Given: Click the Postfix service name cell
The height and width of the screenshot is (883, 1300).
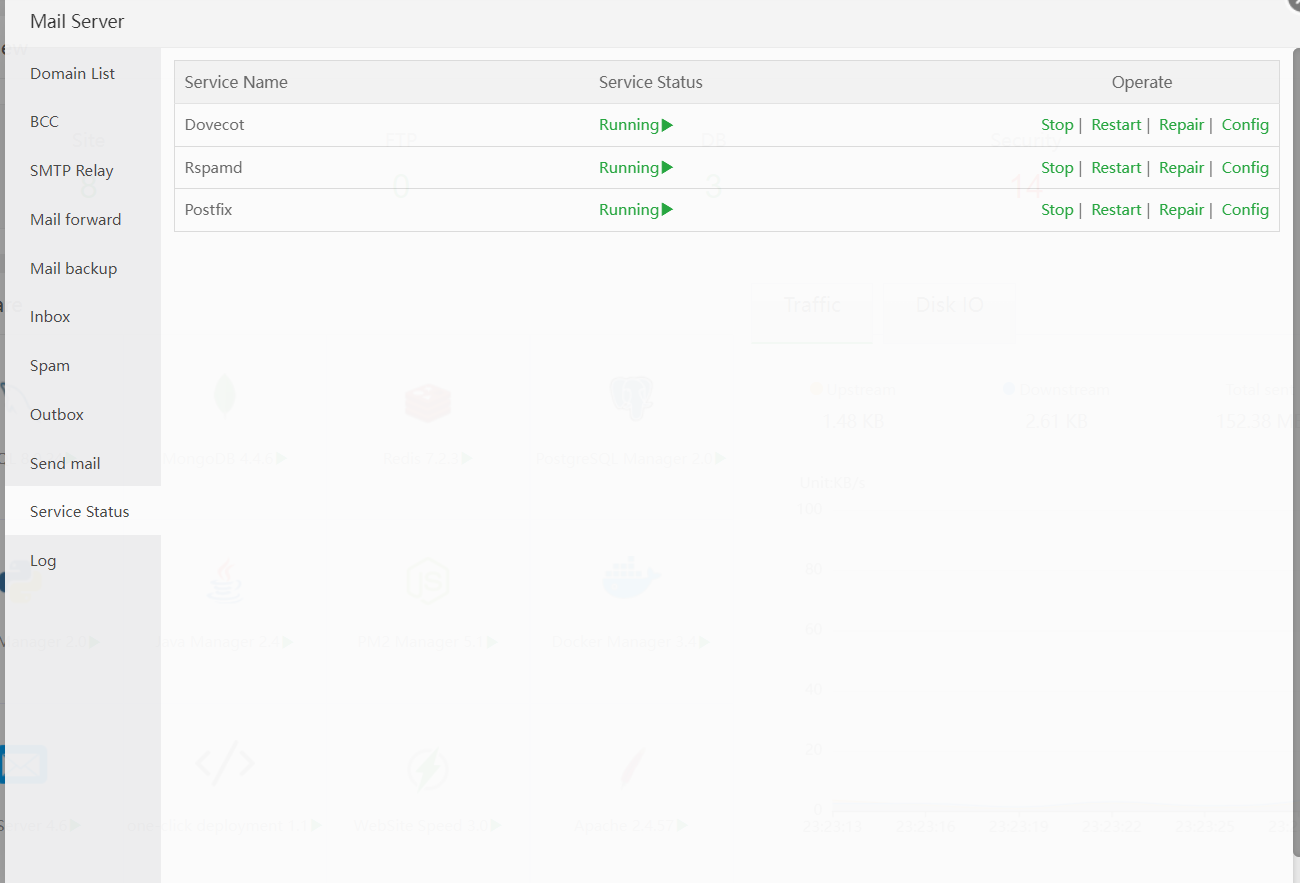Looking at the screenshot, I should [382, 210].
